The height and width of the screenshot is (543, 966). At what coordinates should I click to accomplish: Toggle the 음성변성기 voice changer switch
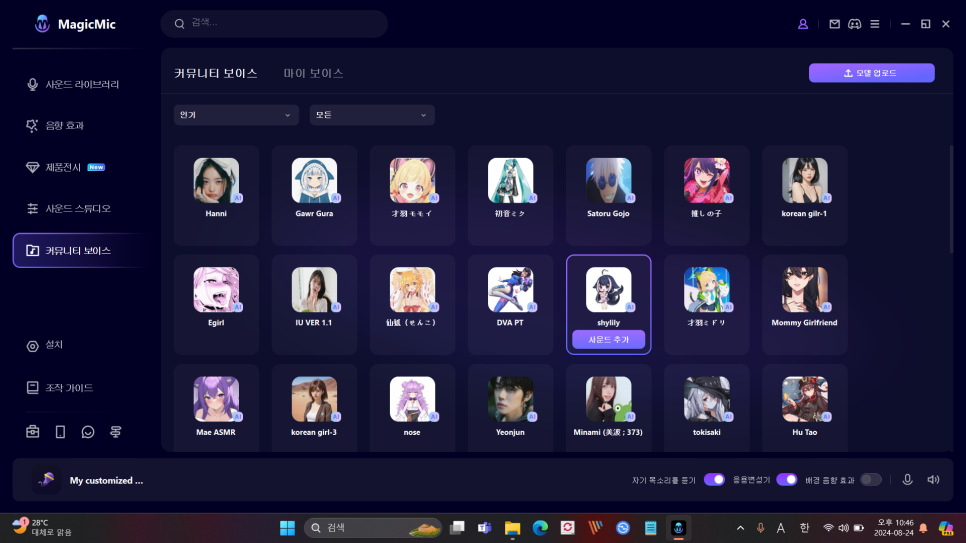(x=787, y=480)
